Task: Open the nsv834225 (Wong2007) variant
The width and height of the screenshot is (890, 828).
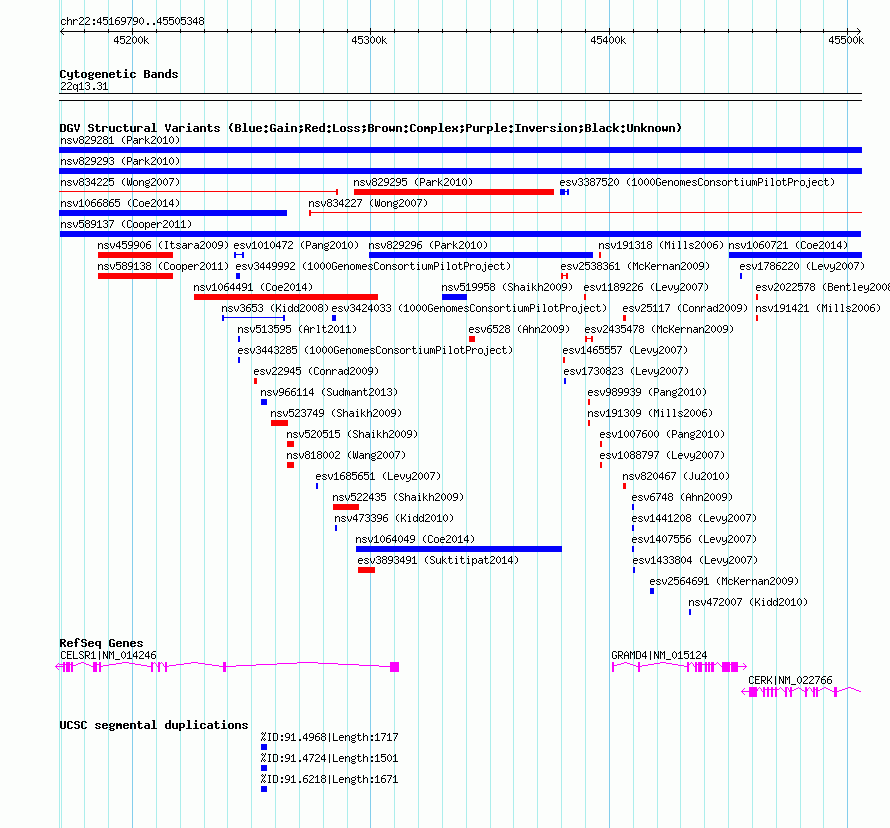Action: 120,182
